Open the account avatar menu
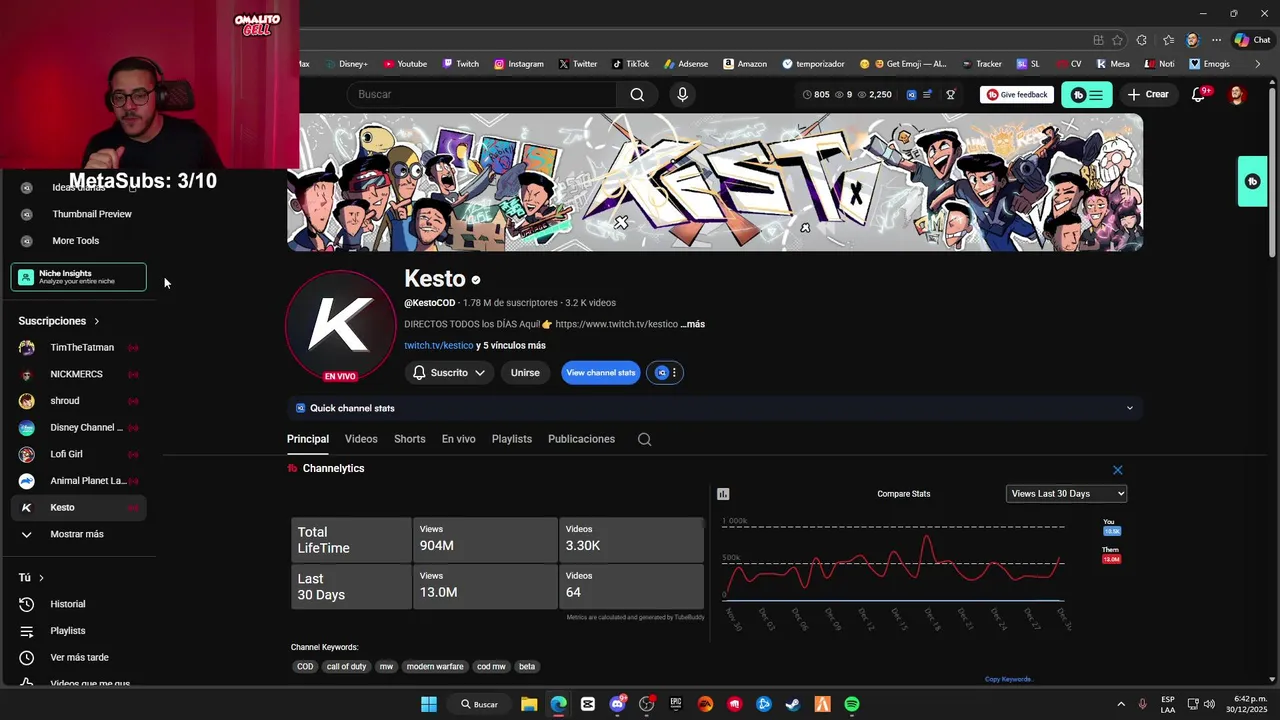 pos(1237,94)
